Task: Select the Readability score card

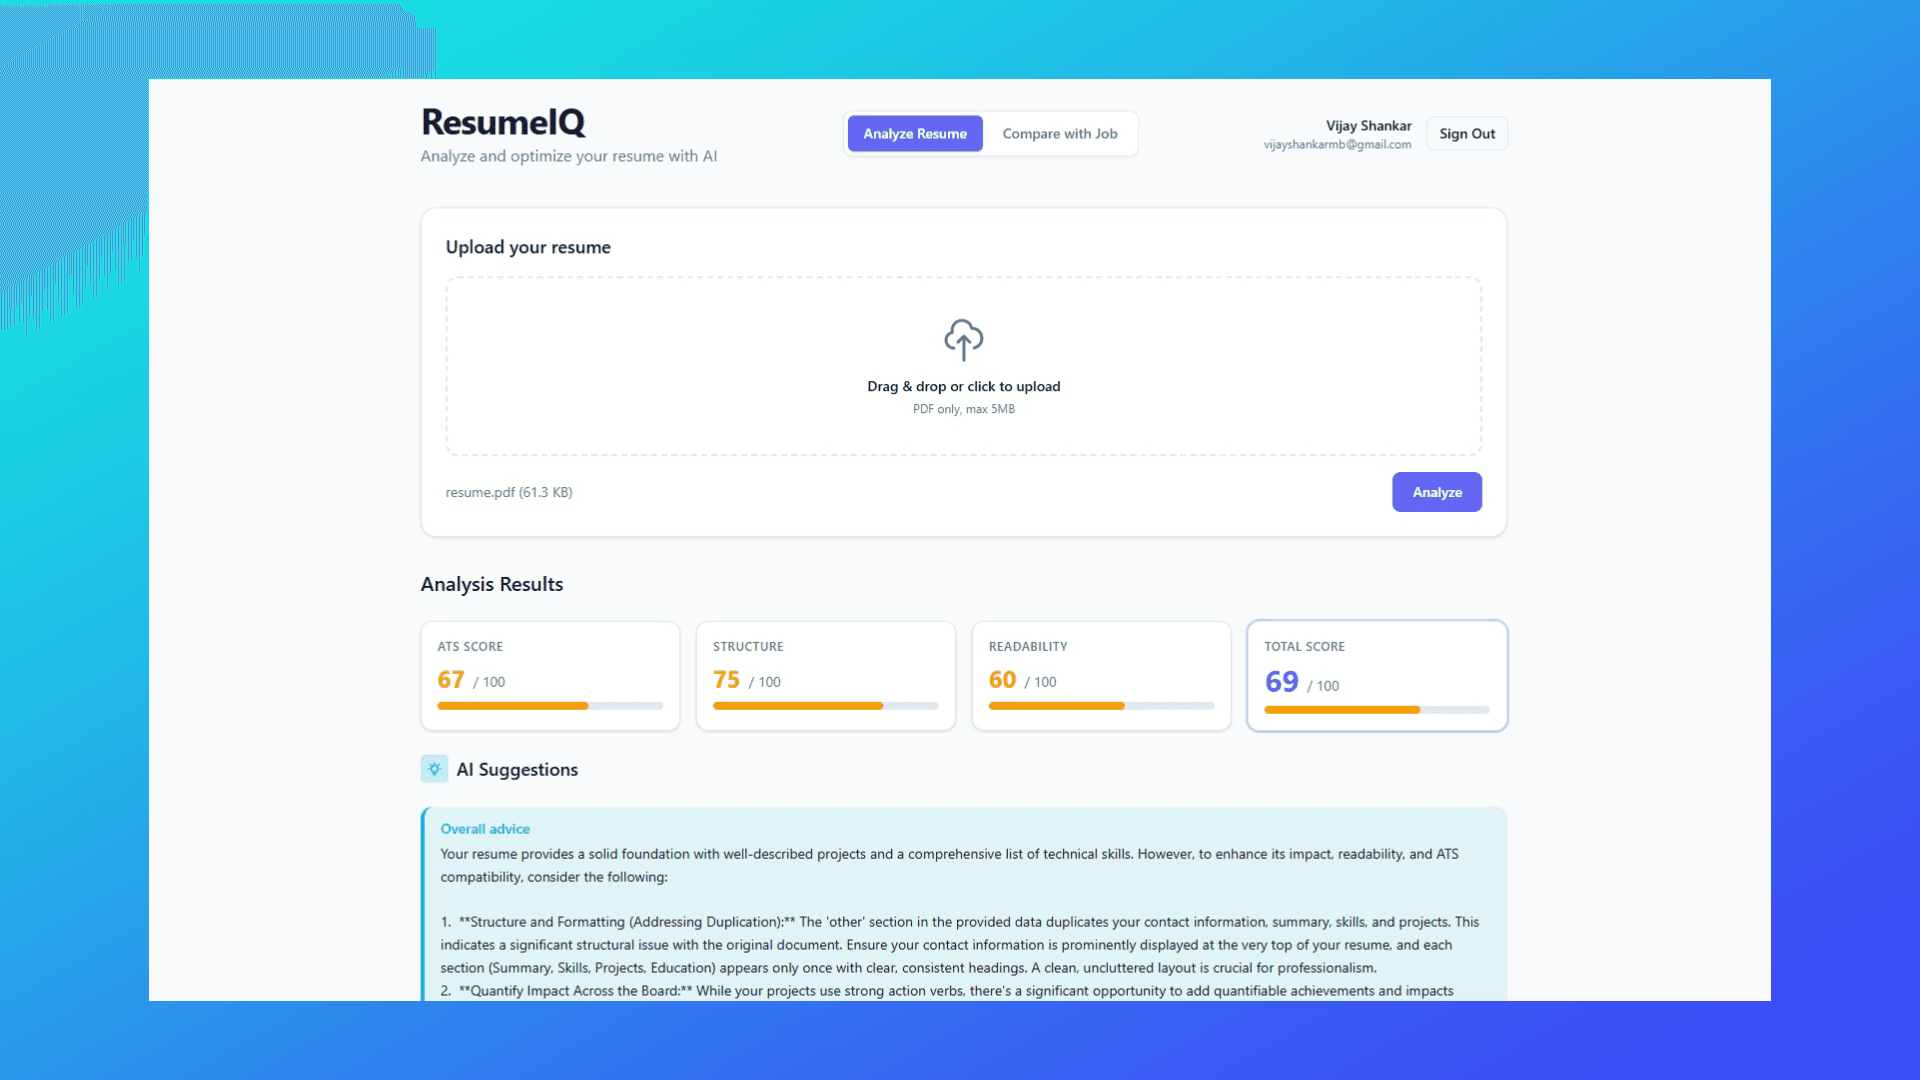Action: click(x=1101, y=676)
